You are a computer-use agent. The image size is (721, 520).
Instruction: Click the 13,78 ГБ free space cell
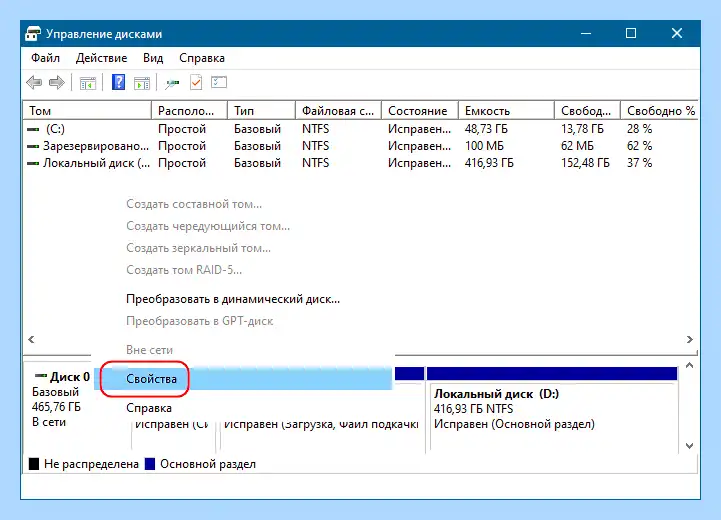(582, 129)
